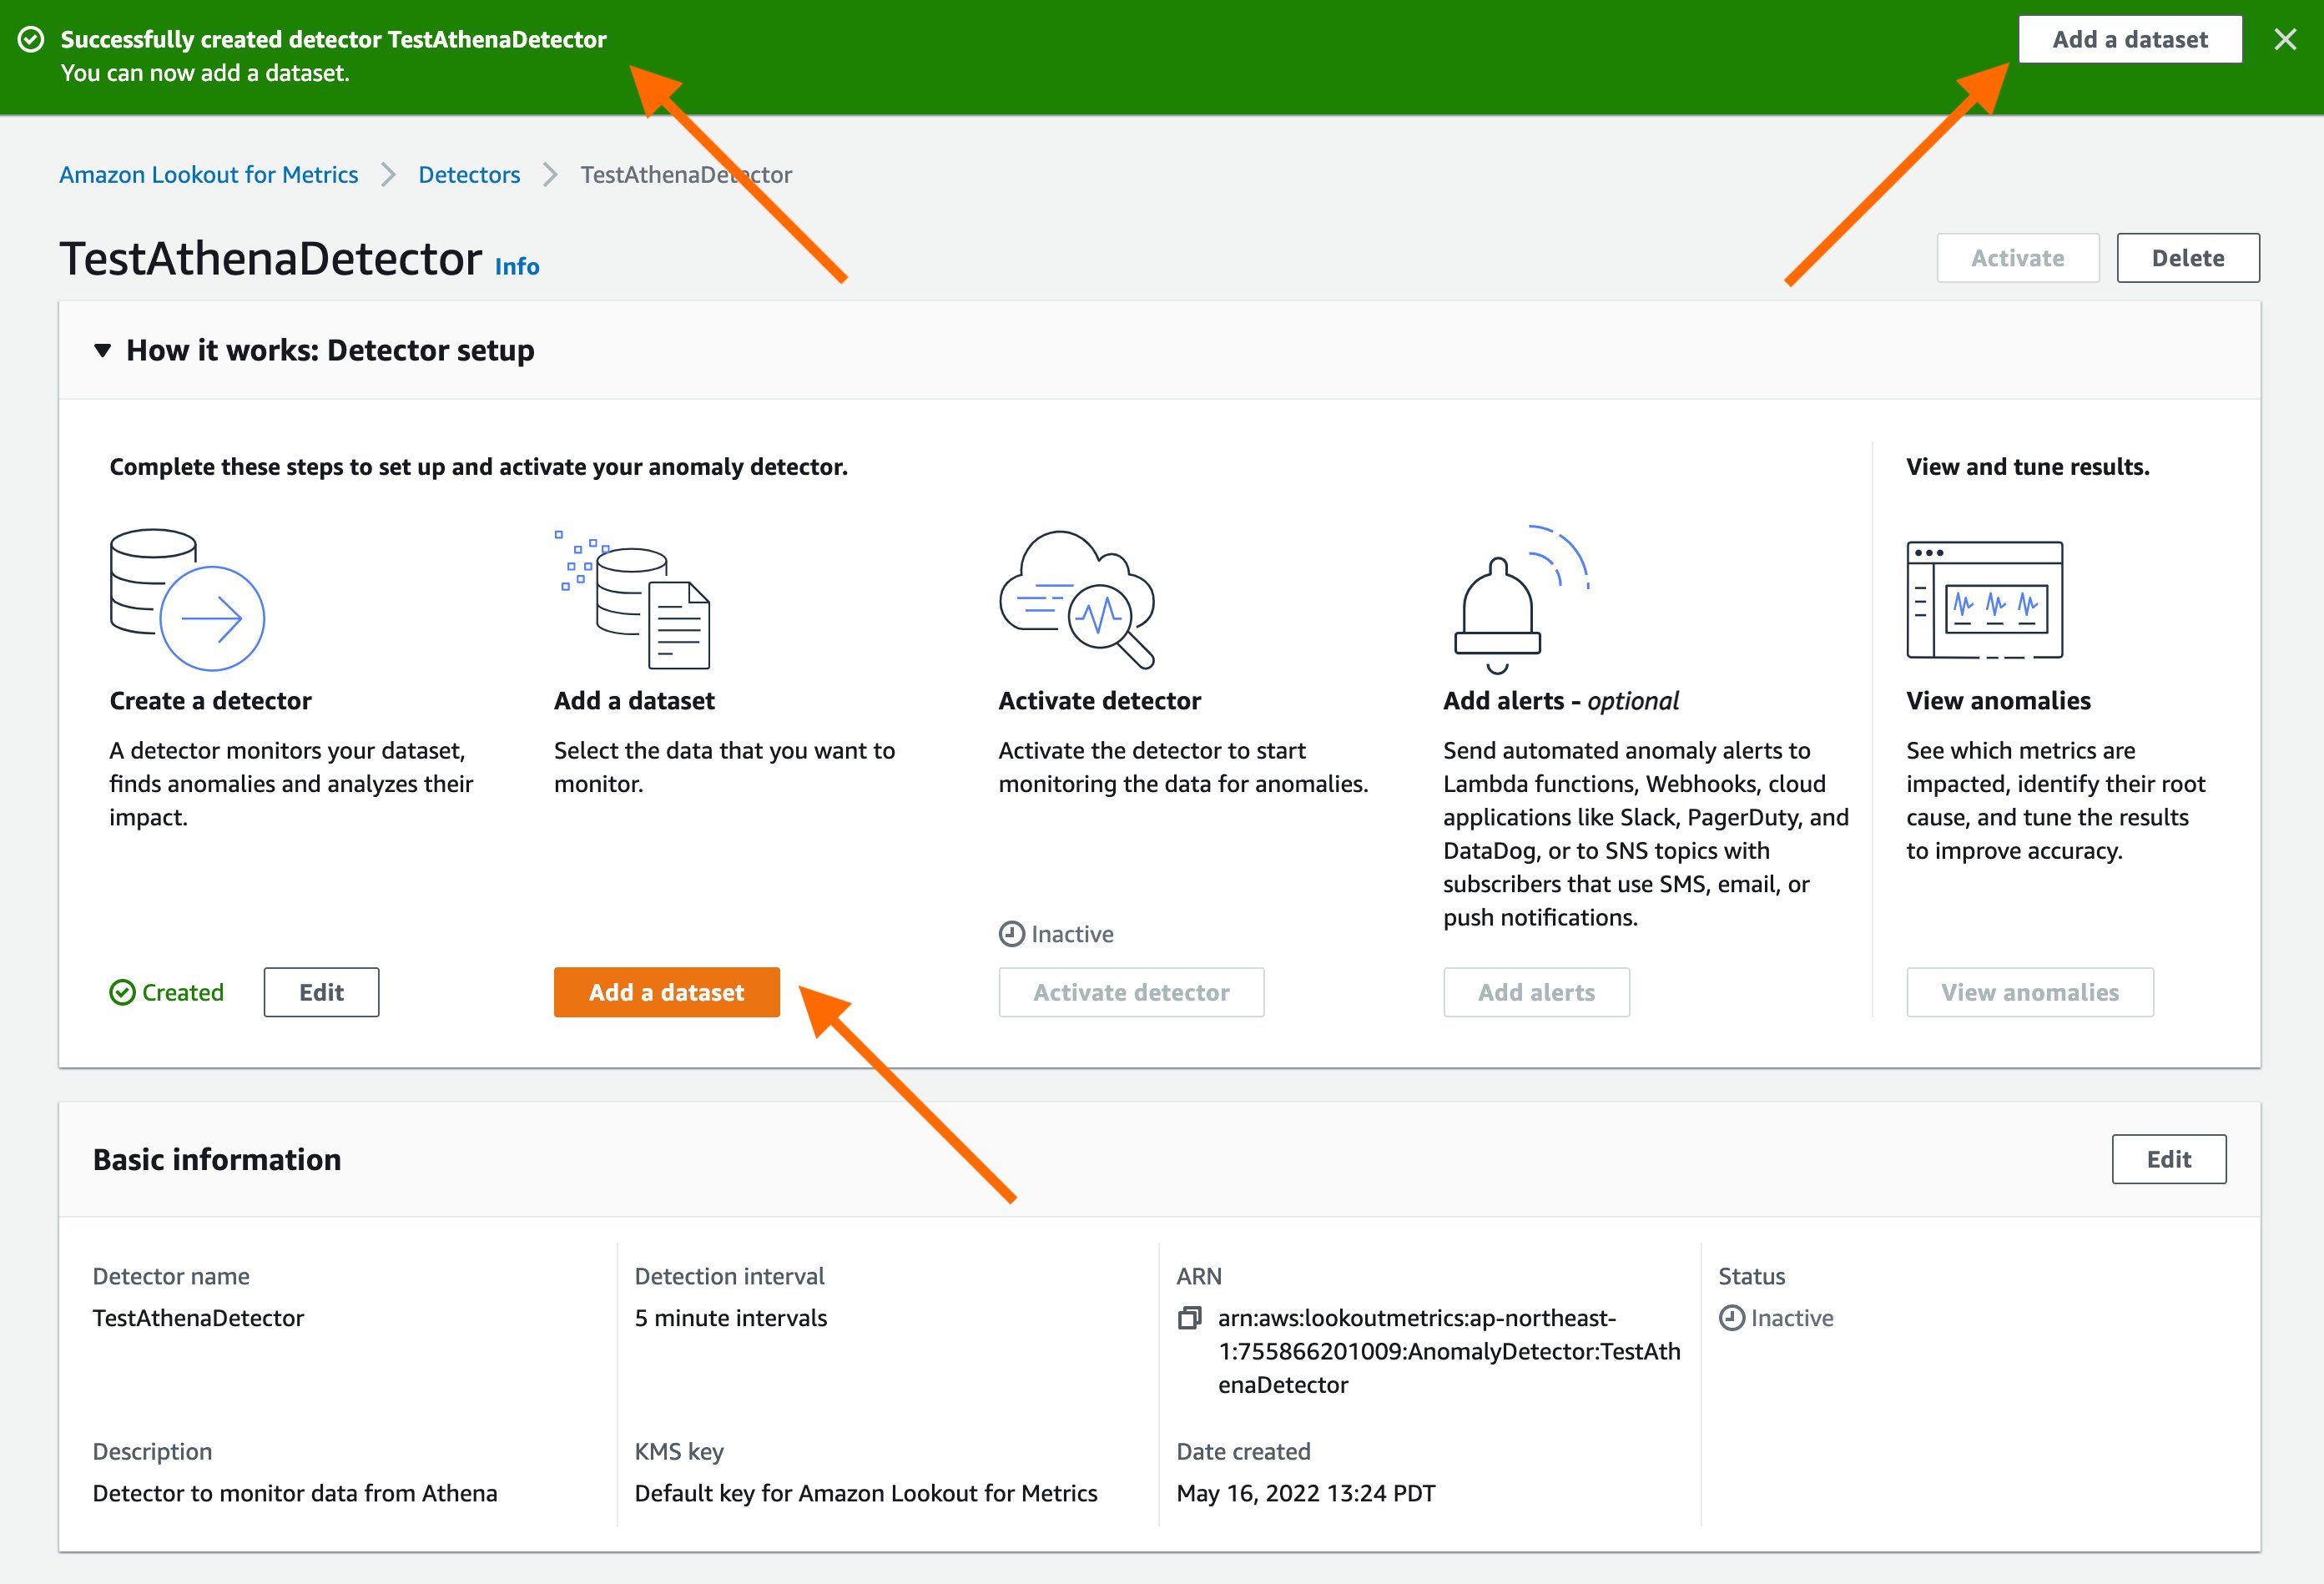Open the Info link beside the title
Viewport: 2324px width, 1584px height.
pyautogui.click(x=517, y=267)
